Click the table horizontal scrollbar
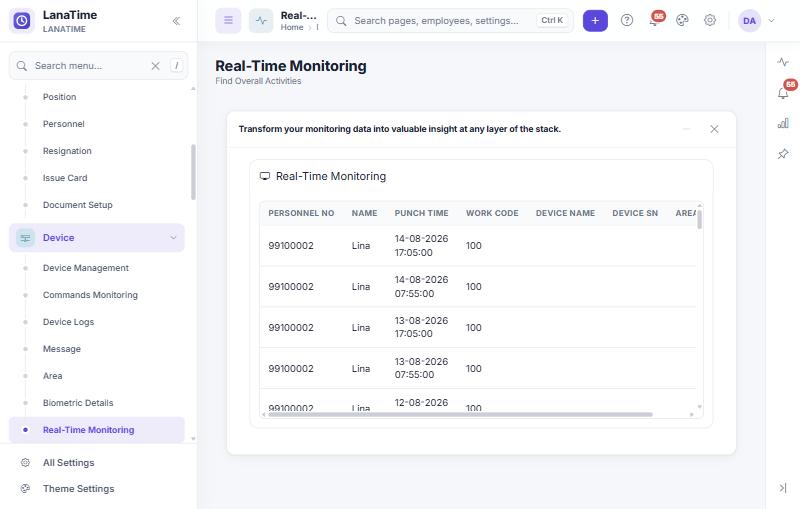The image size is (800, 509). [x=460, y=415]
